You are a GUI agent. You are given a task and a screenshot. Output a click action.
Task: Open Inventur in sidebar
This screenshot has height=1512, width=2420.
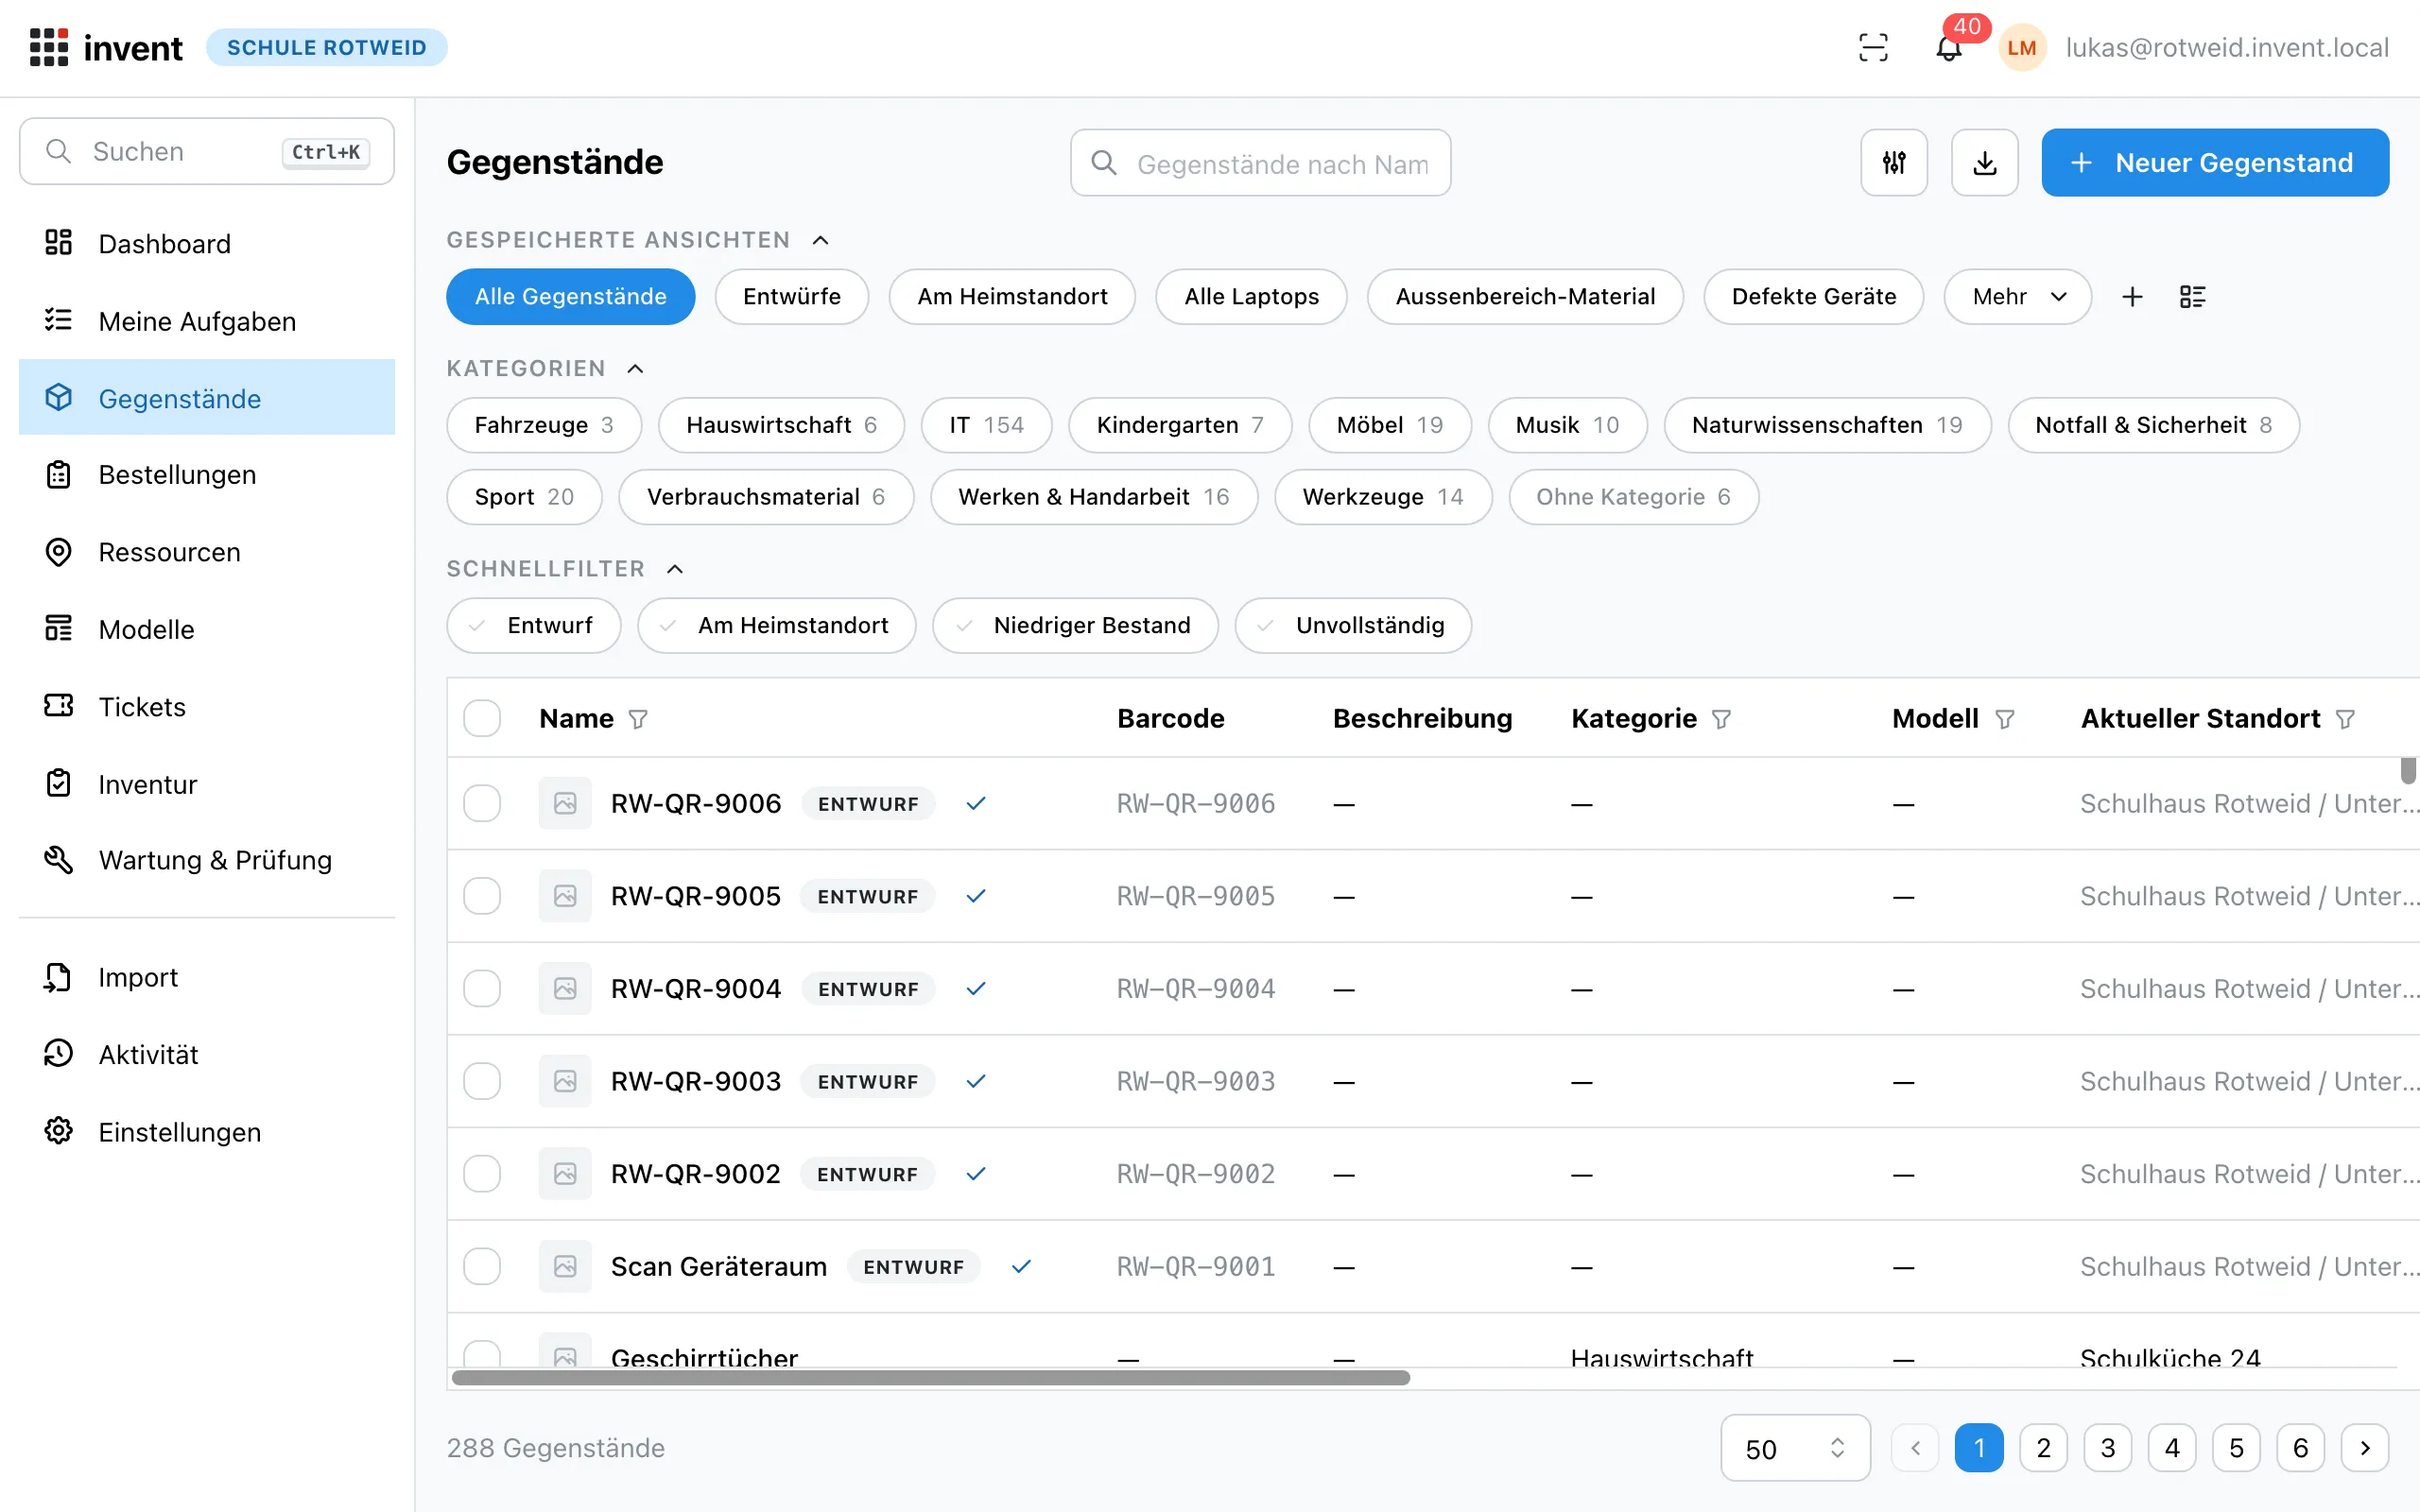click(207, 784)
